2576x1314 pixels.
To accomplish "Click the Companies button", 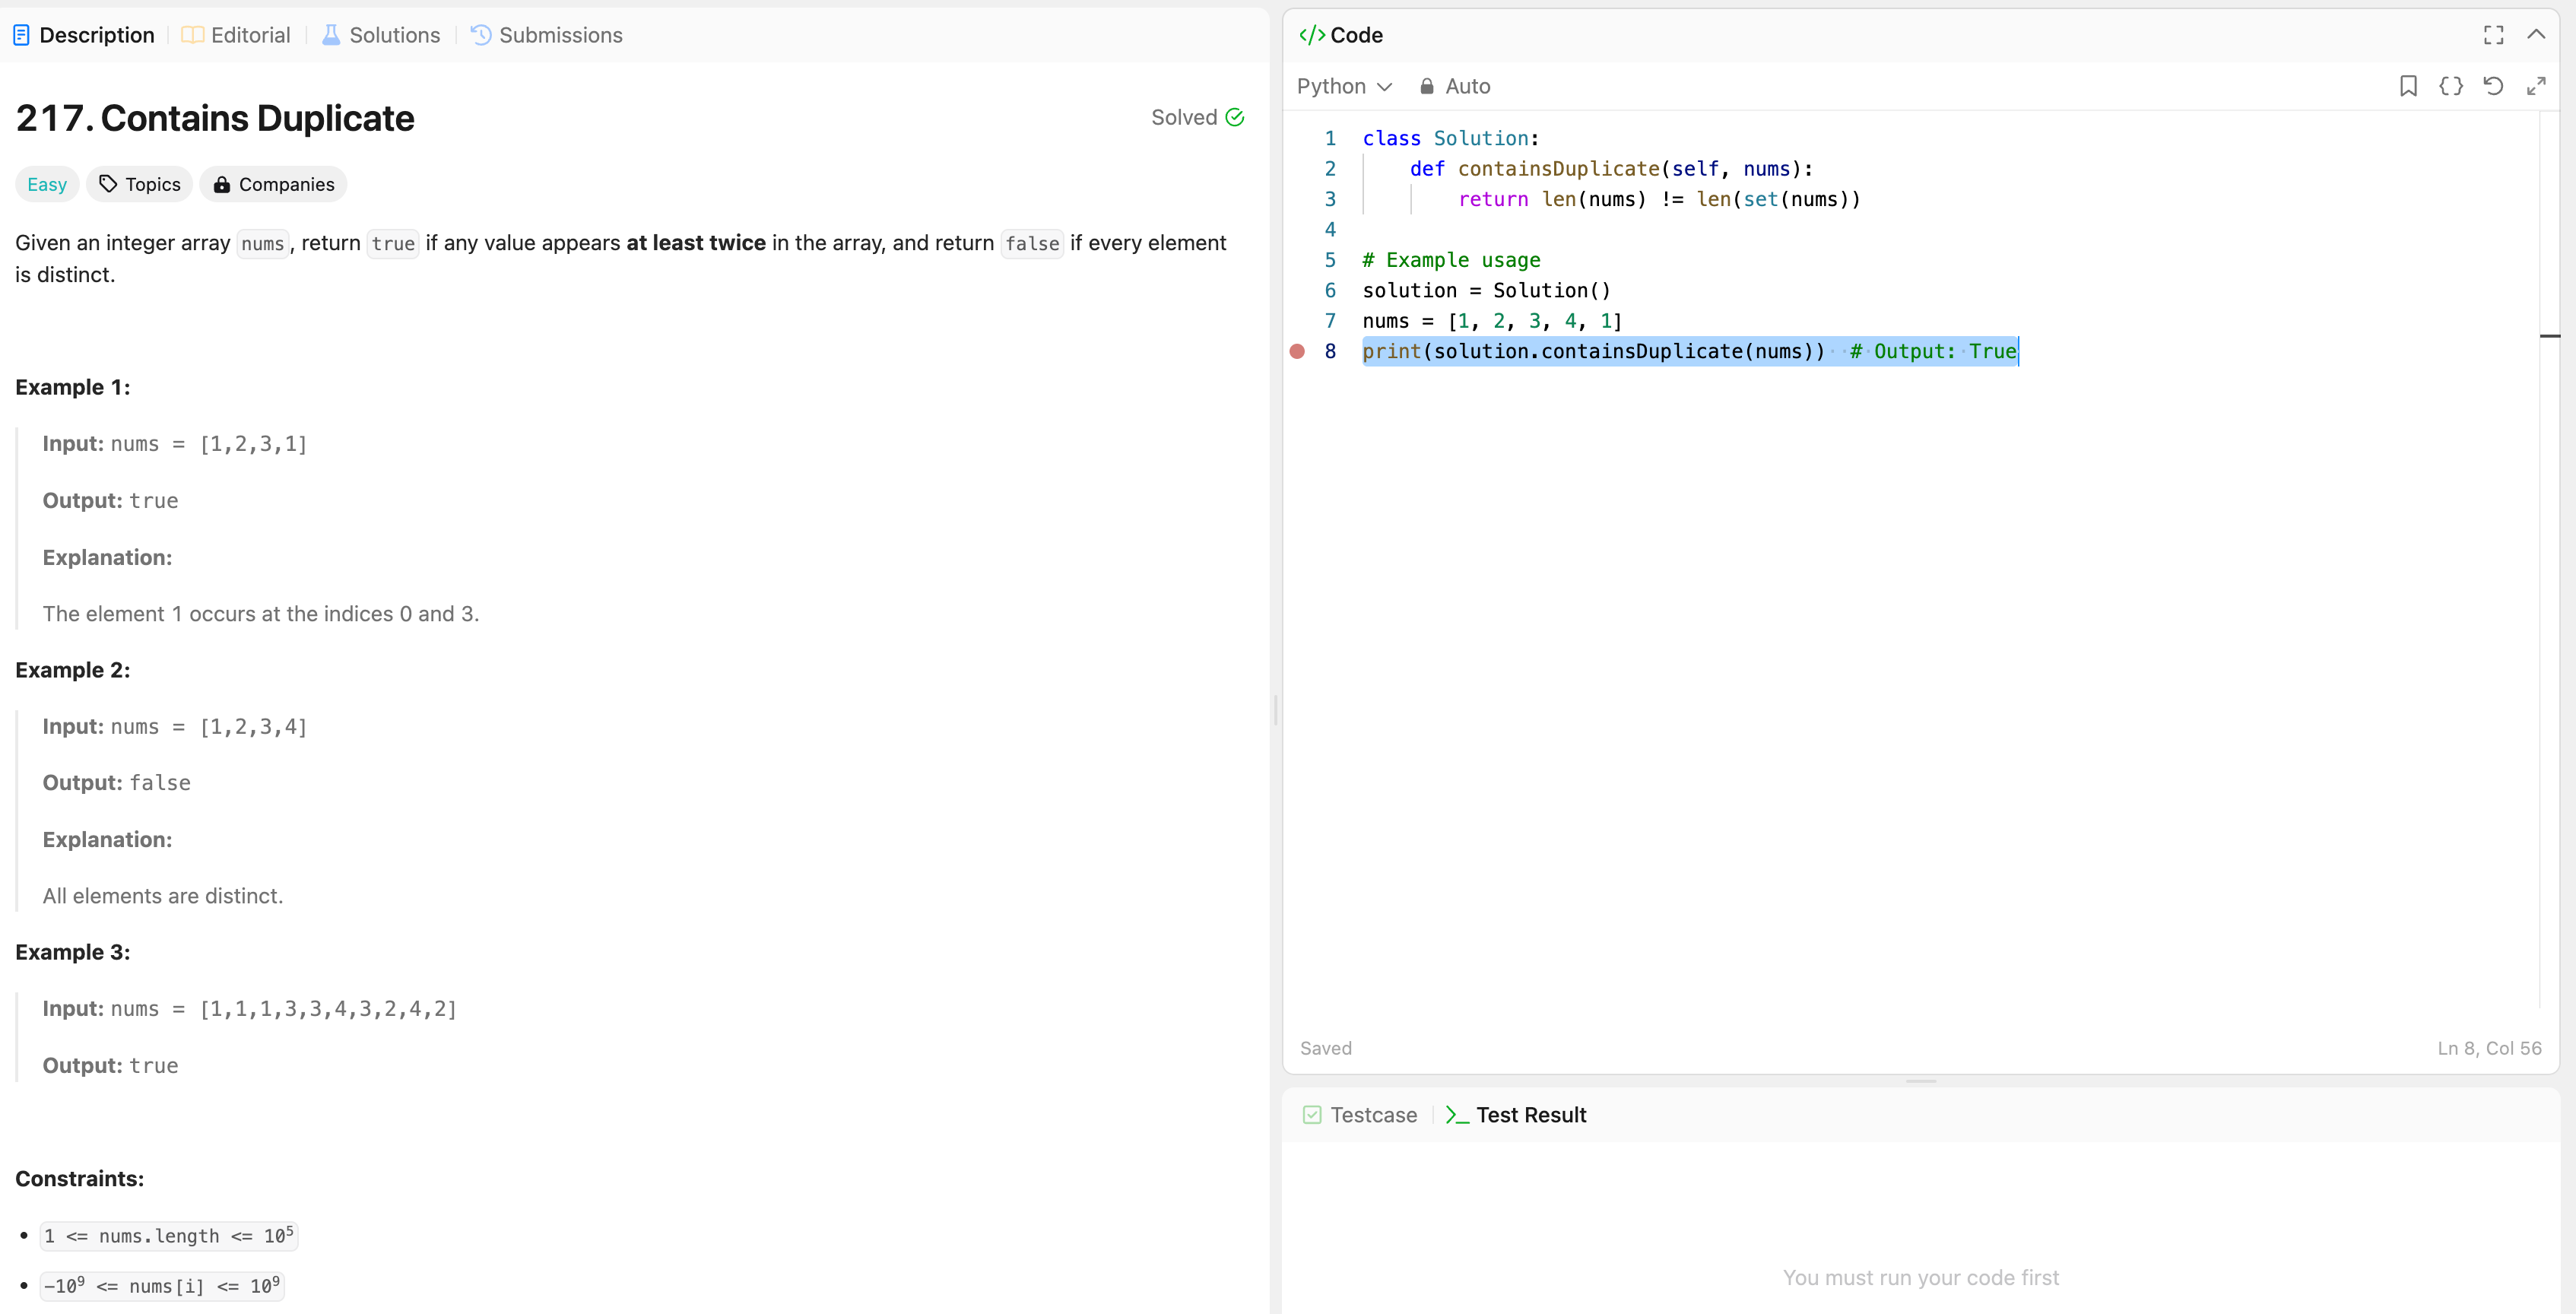I will 273,185.
